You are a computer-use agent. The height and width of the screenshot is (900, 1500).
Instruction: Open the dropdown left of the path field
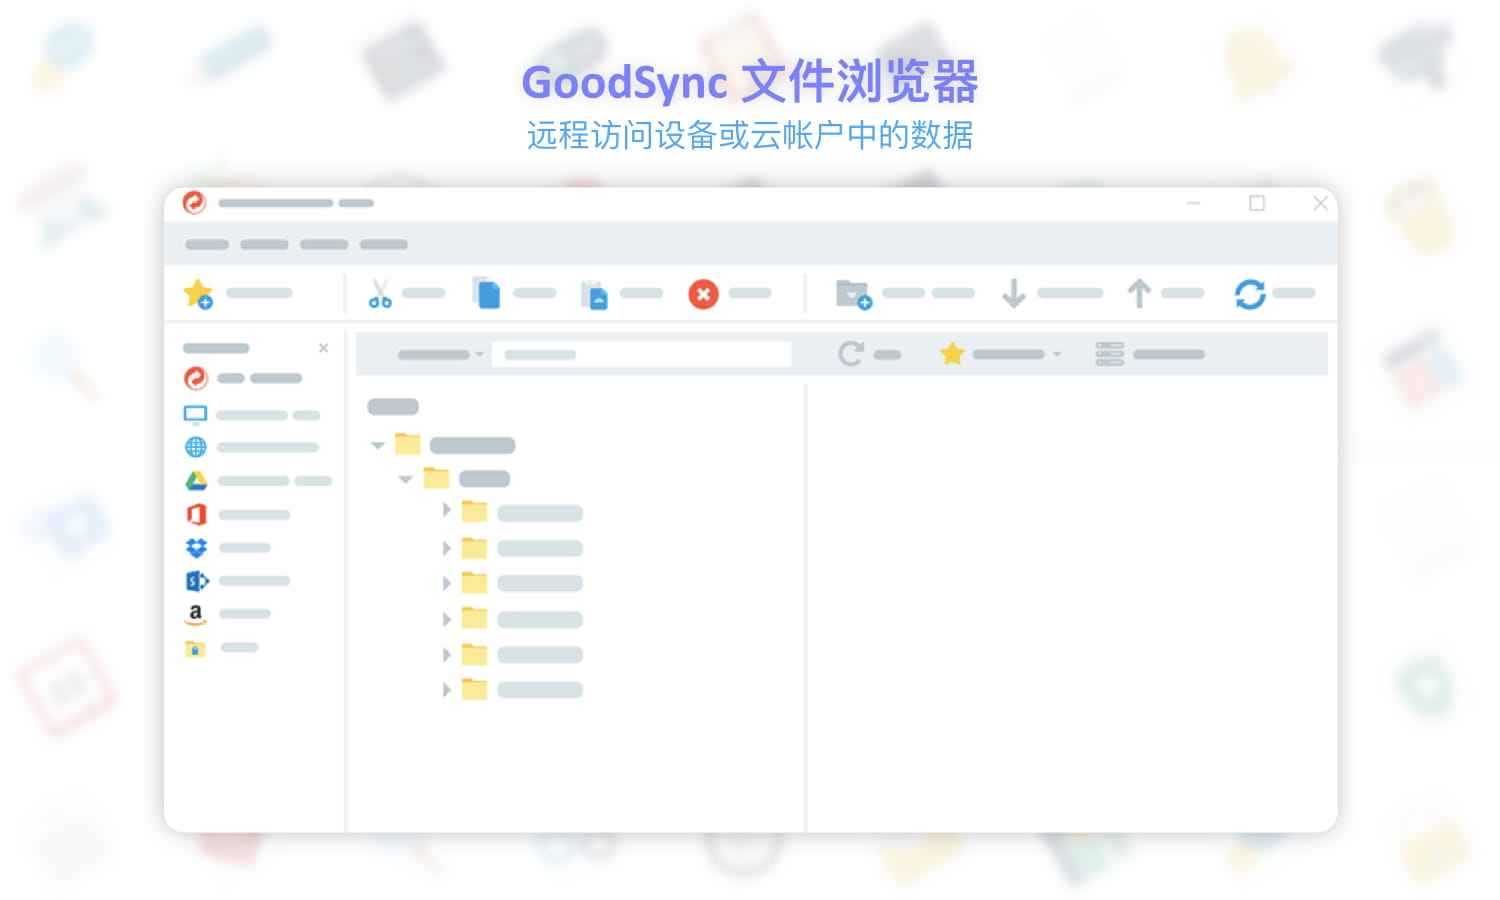tap(441, 354)
